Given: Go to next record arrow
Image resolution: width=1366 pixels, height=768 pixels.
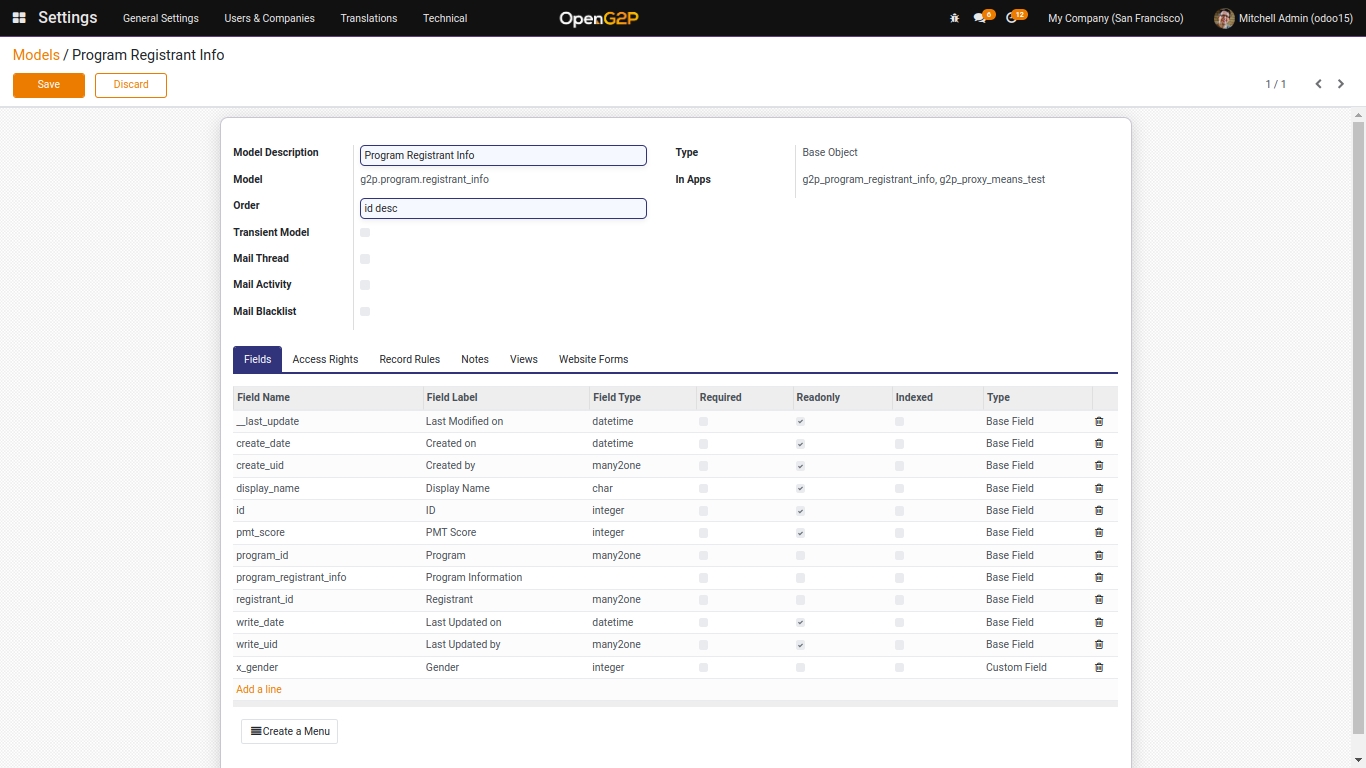Looking at the screenshot, I should (x=1341, y=84).
